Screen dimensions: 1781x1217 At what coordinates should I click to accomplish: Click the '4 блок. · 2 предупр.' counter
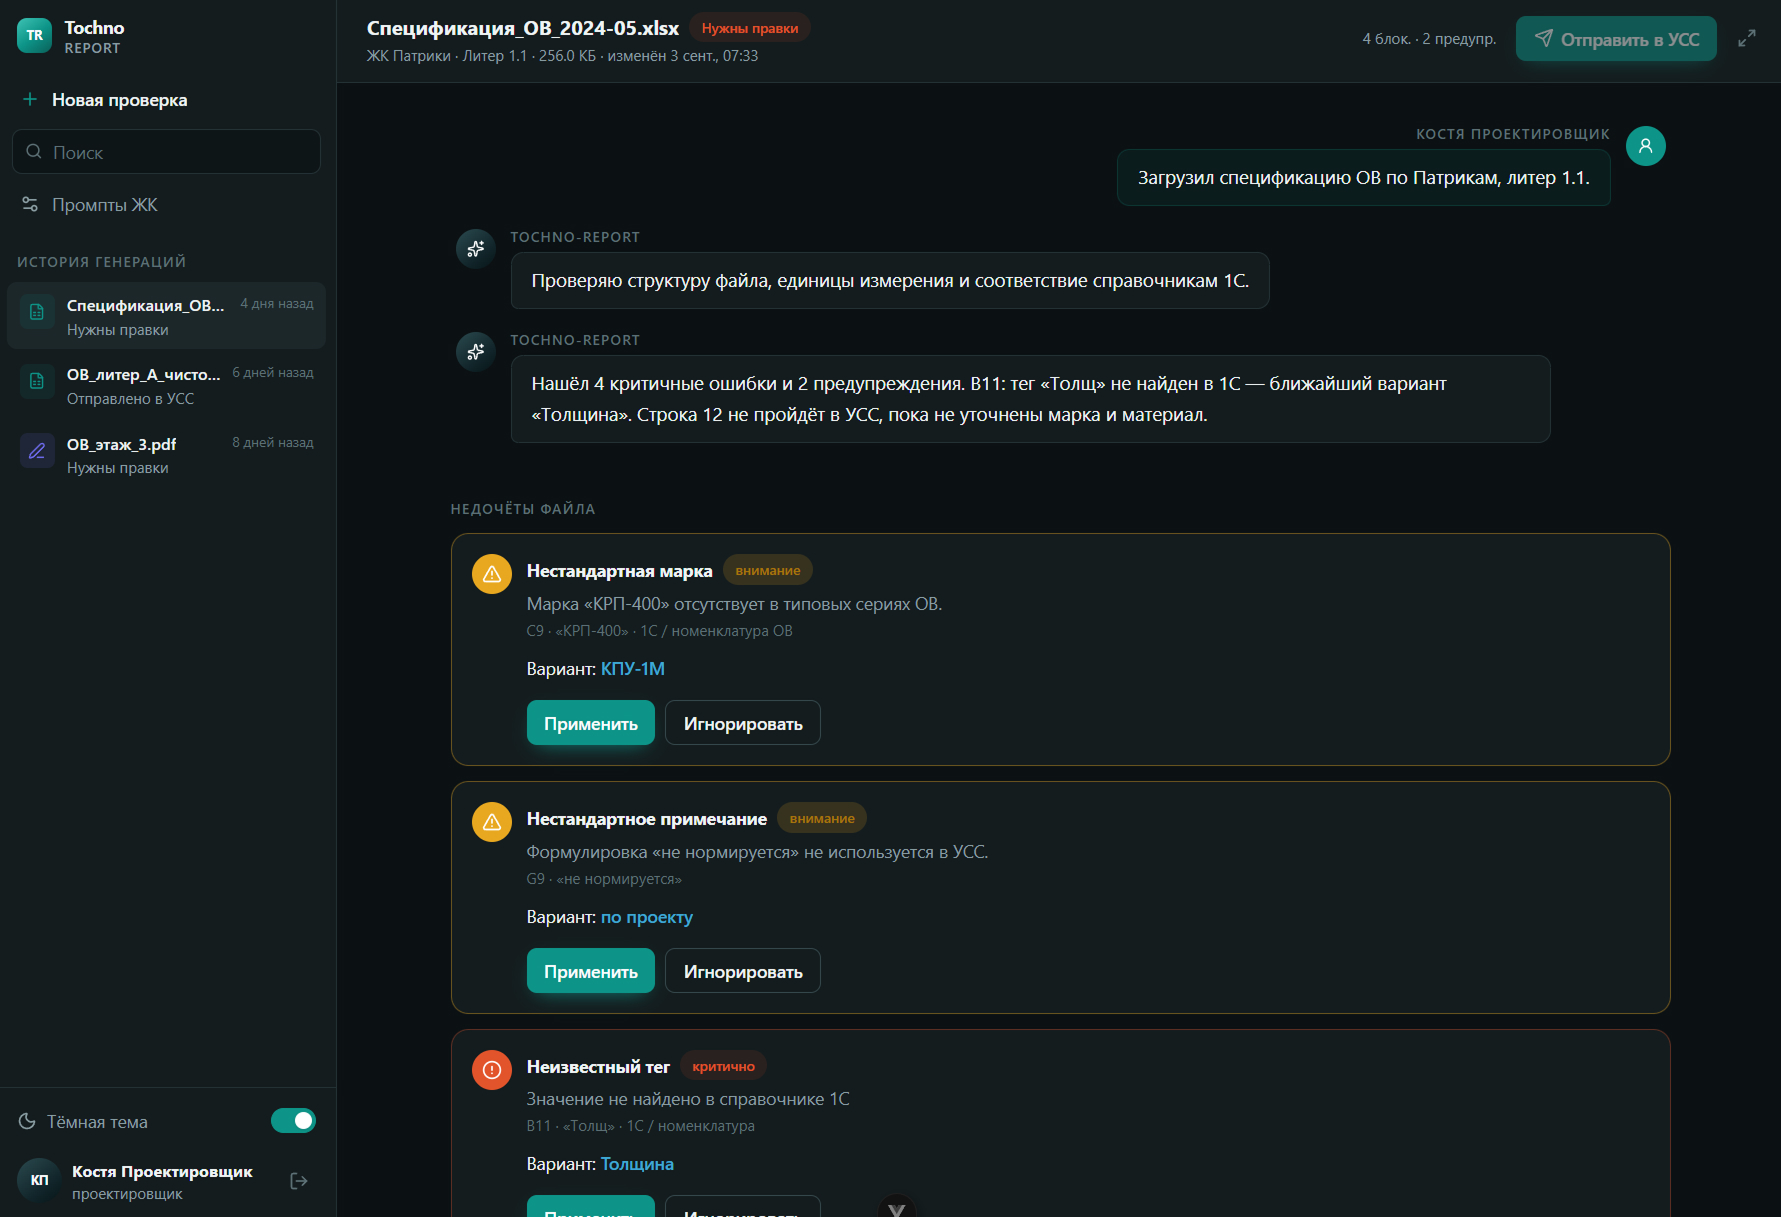coord(1429,39)
